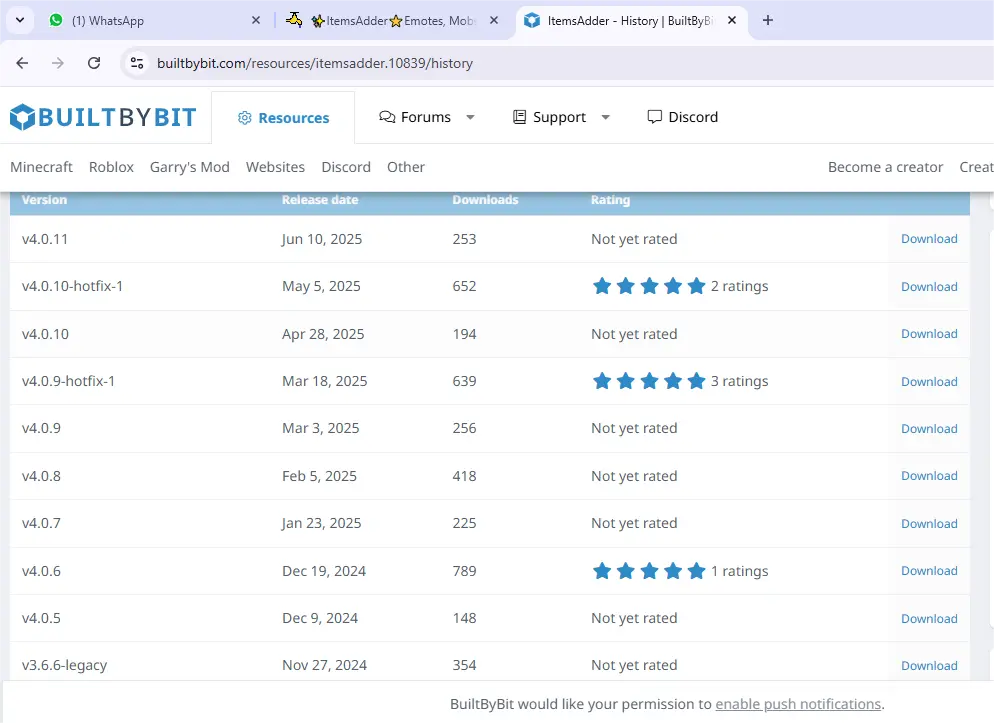The width and height of the screenshot is (994, 723).
Task: Click the date Jun 10, 2025
Action: tap(322, 239)
